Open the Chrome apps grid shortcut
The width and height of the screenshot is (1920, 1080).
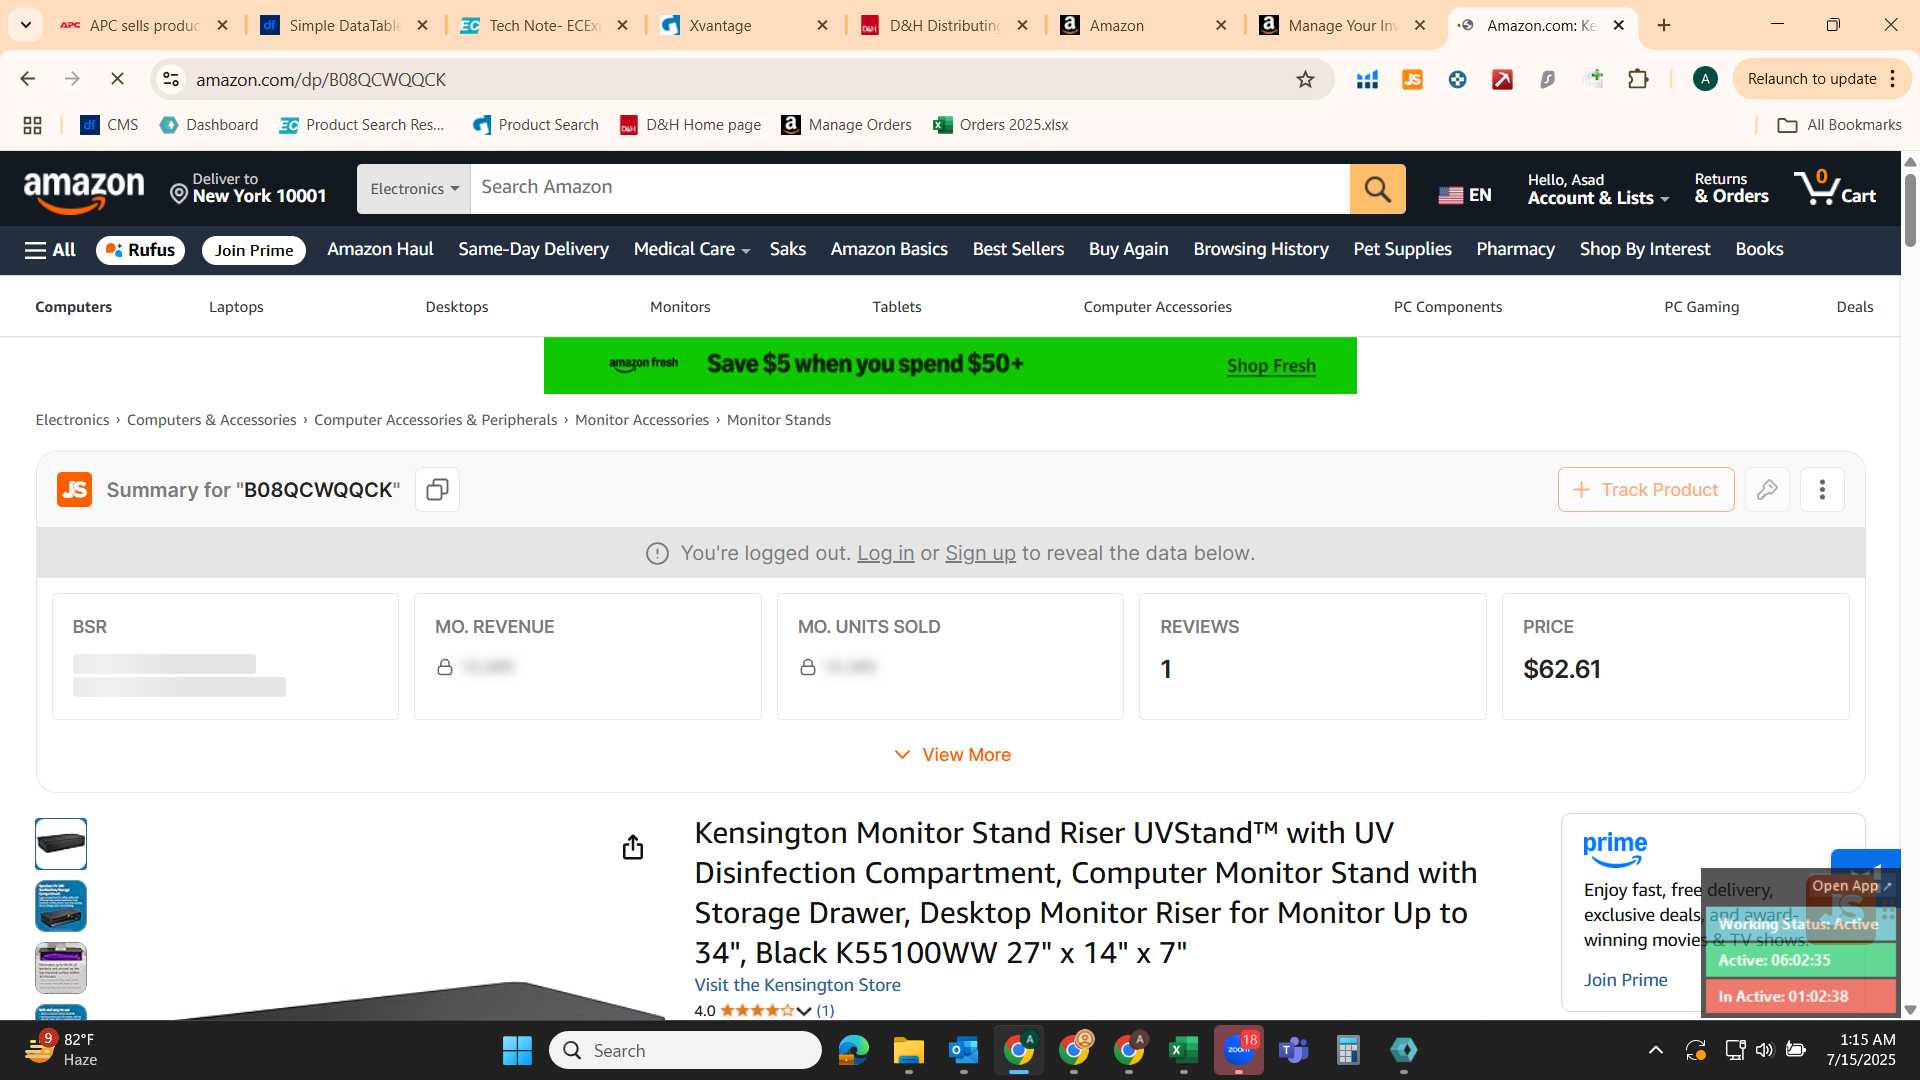[32, 125]
